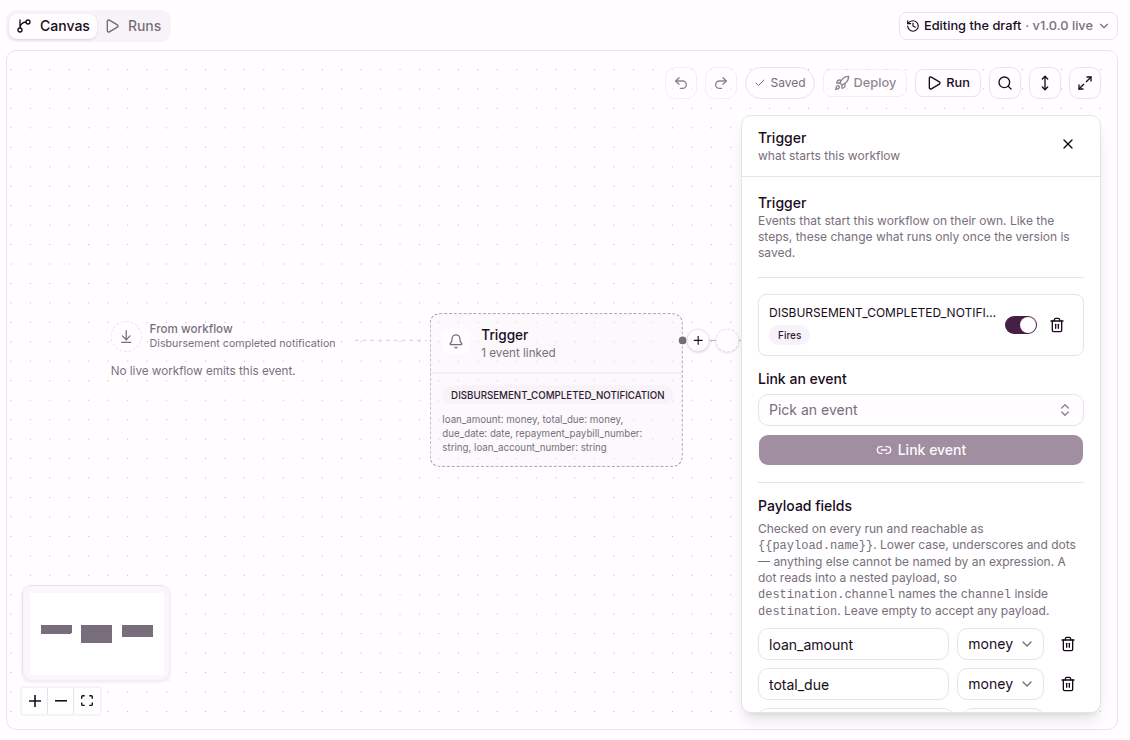Click the Link event button
The height and width of the screenshot is (740, 1130).
pyautogui.click(x=920, y=450)
